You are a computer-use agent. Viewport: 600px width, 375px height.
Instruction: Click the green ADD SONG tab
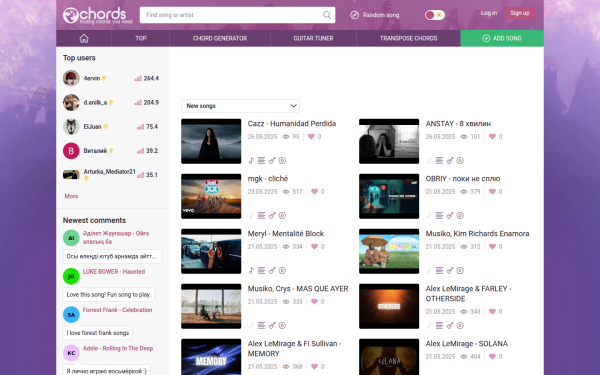point(502,38)
